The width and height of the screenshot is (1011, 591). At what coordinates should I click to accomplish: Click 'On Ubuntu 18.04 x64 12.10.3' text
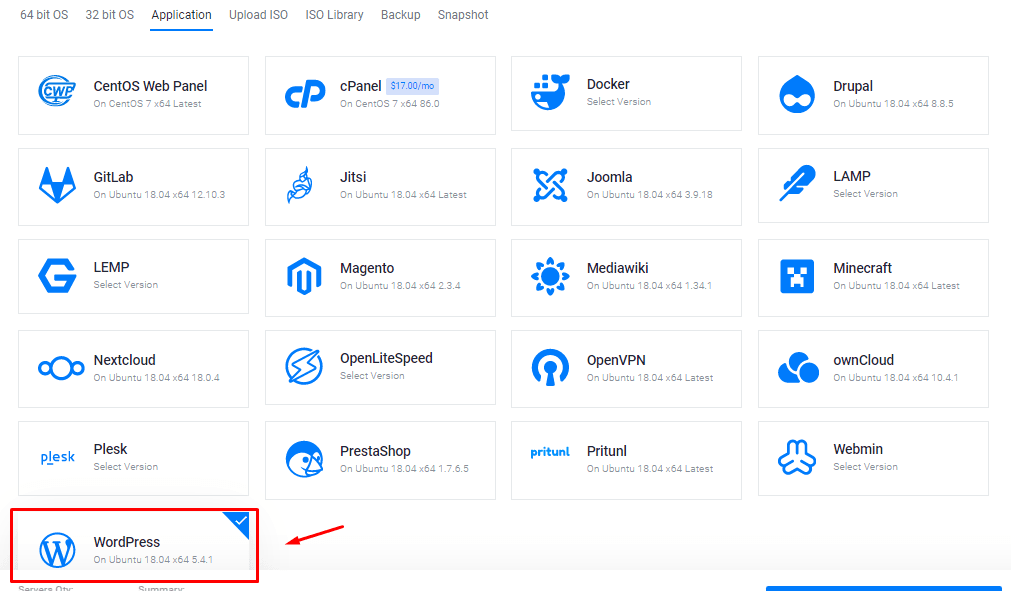click(159, 195)
